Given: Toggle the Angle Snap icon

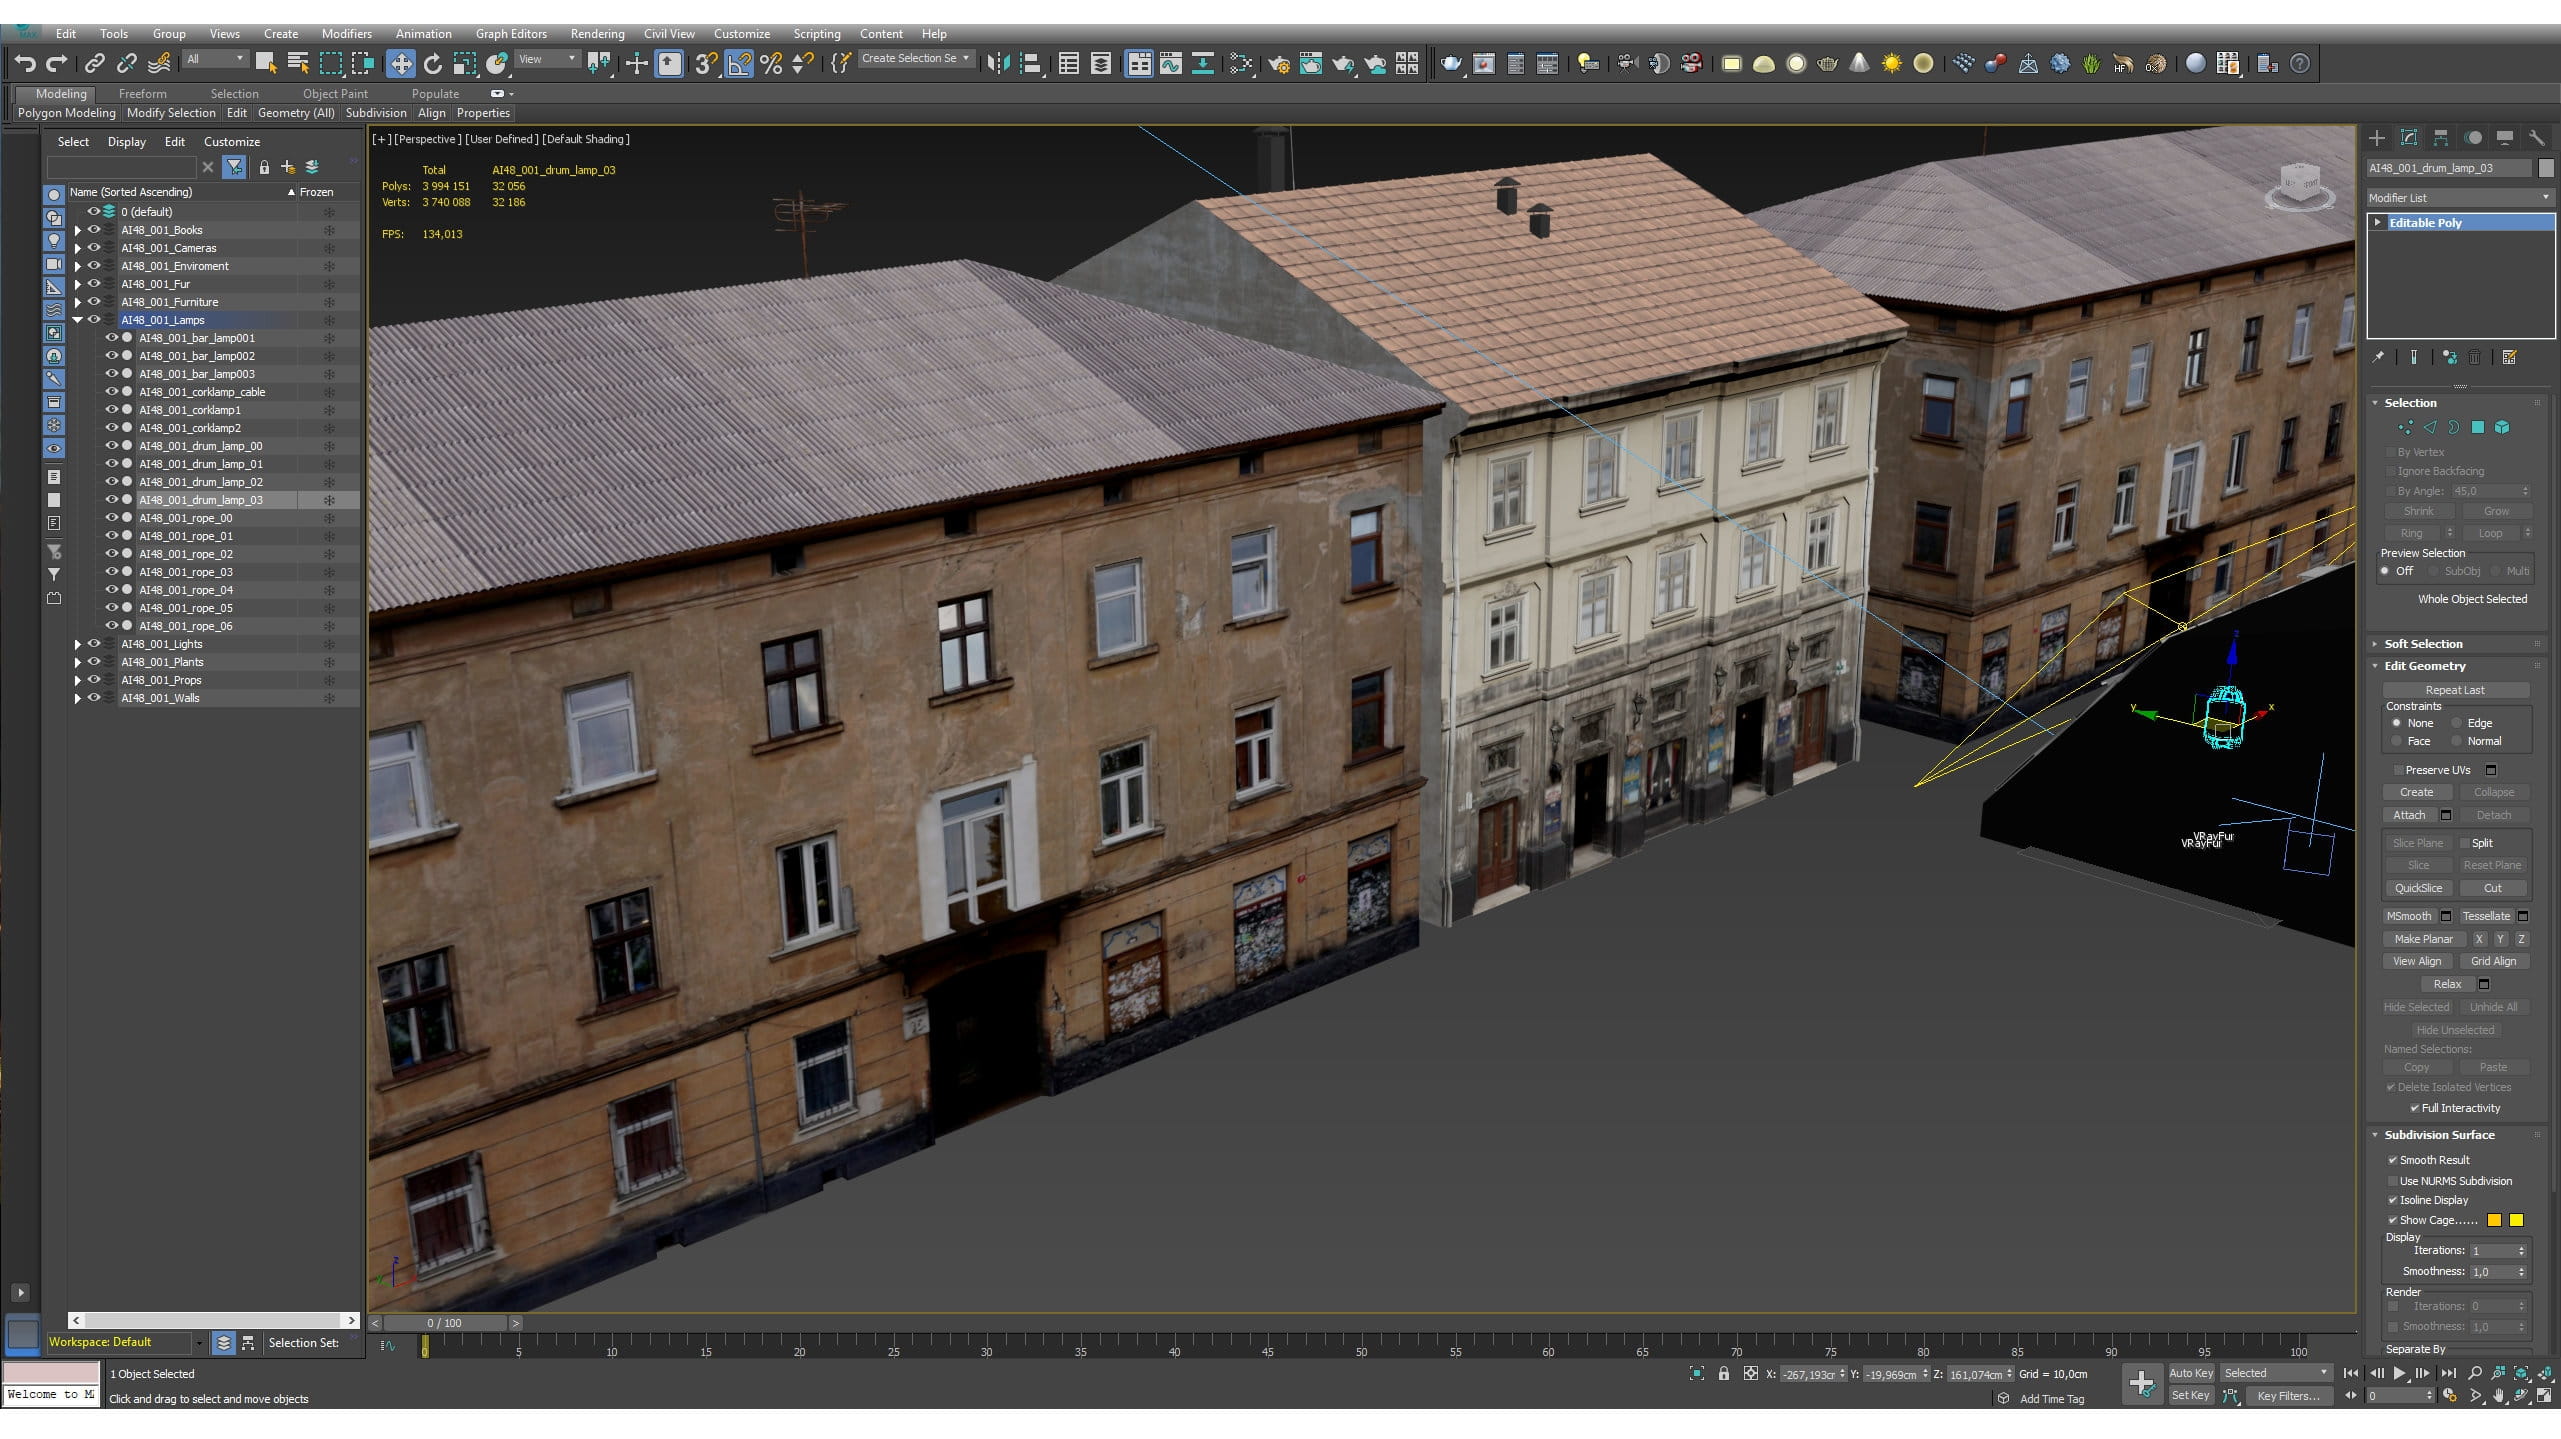Looking at the screenshot, I should 739,64.
